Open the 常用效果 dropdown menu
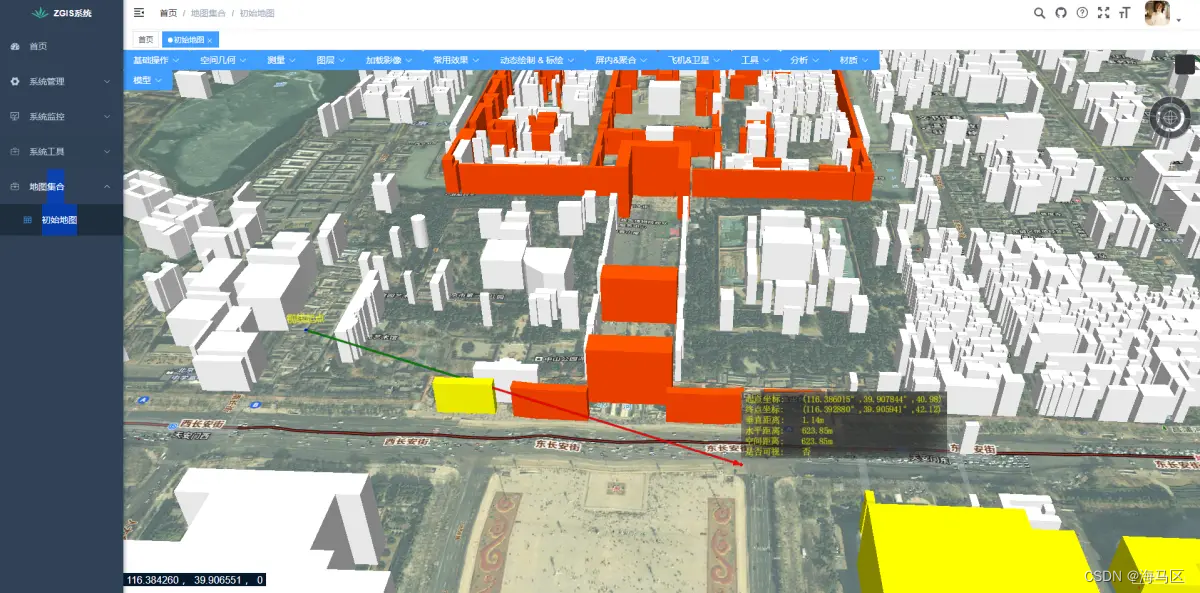 [x=456, y=60]
